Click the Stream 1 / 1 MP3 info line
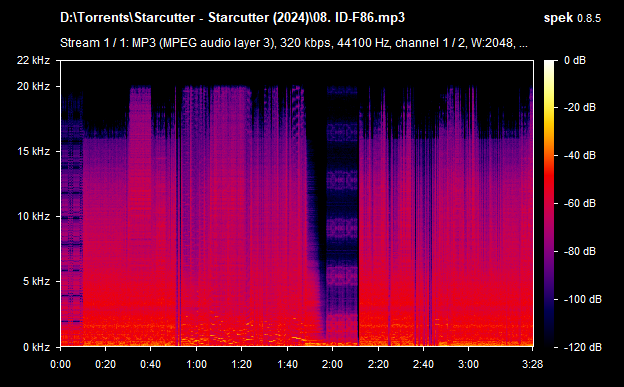The image size is (624, 387). [294, 43]
